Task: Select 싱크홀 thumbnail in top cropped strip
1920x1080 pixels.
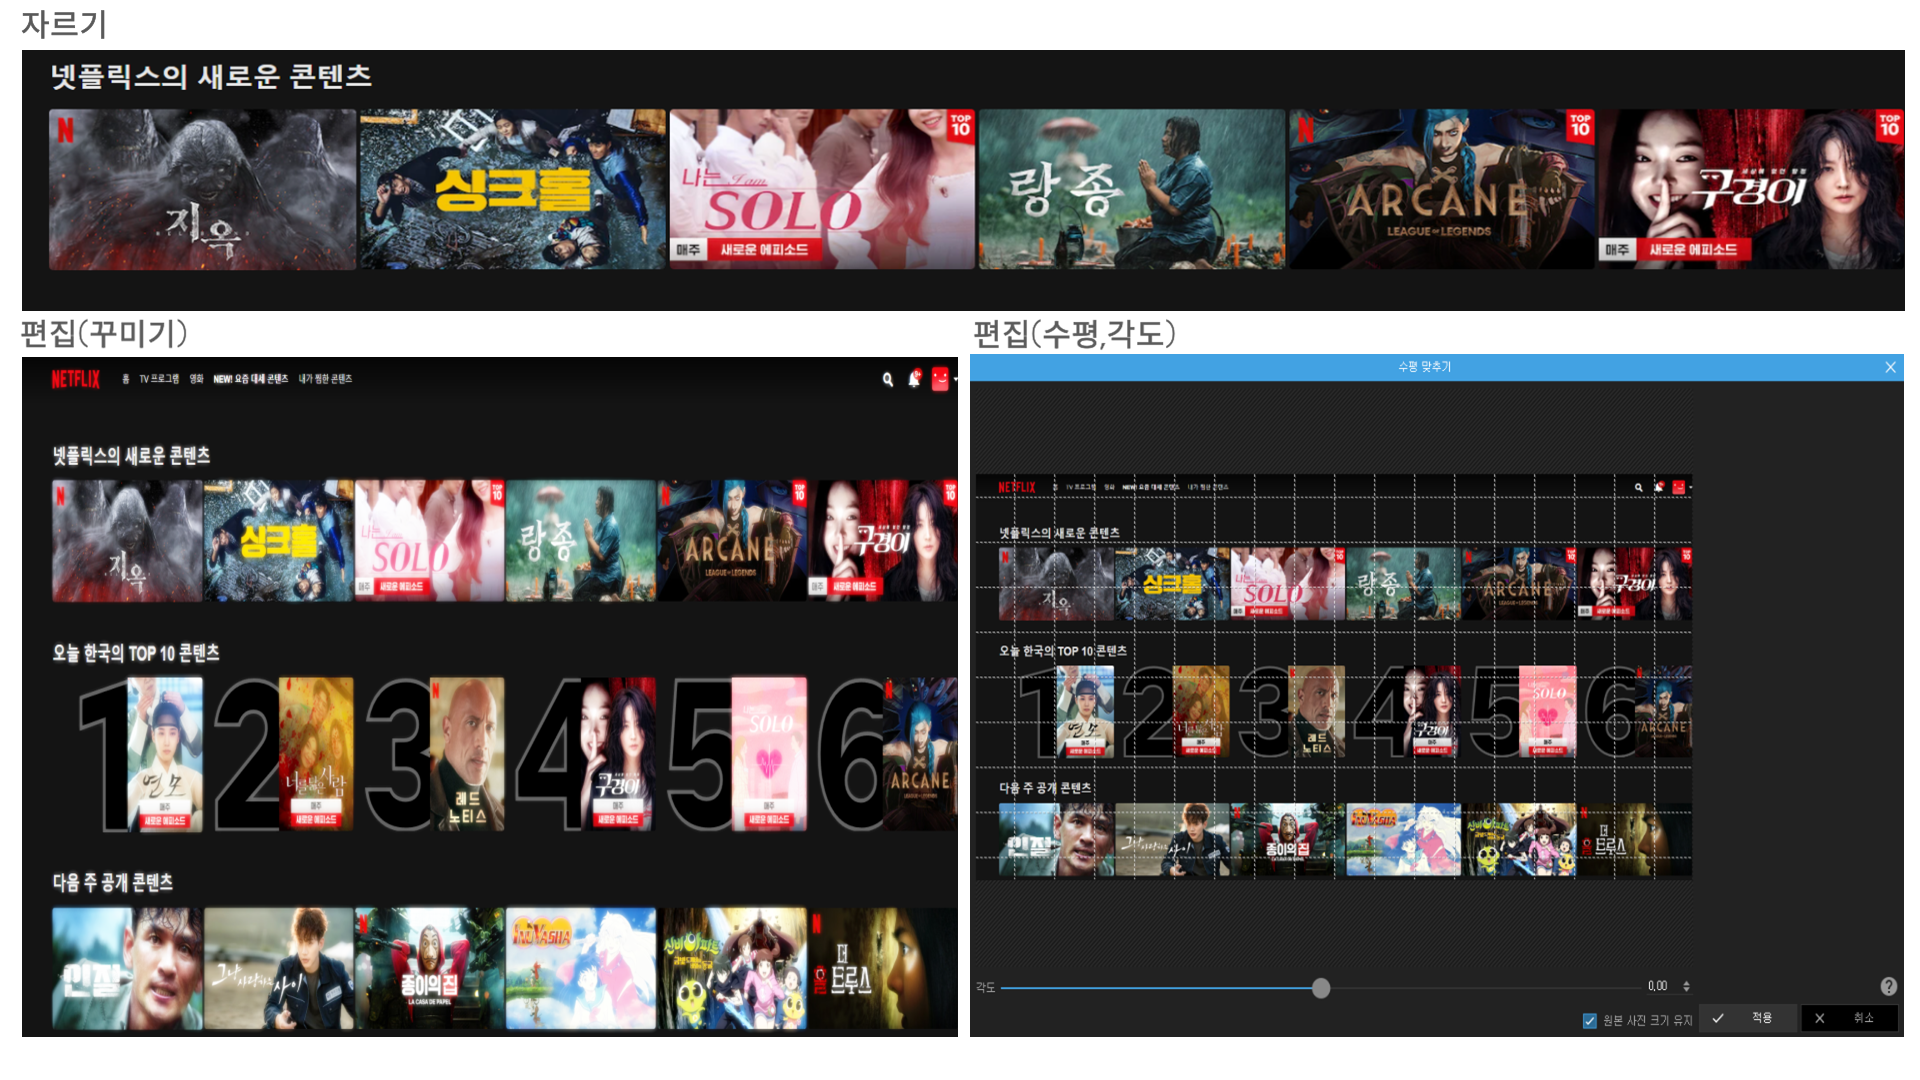Action: pyautogui.click(x=512, y=189)
